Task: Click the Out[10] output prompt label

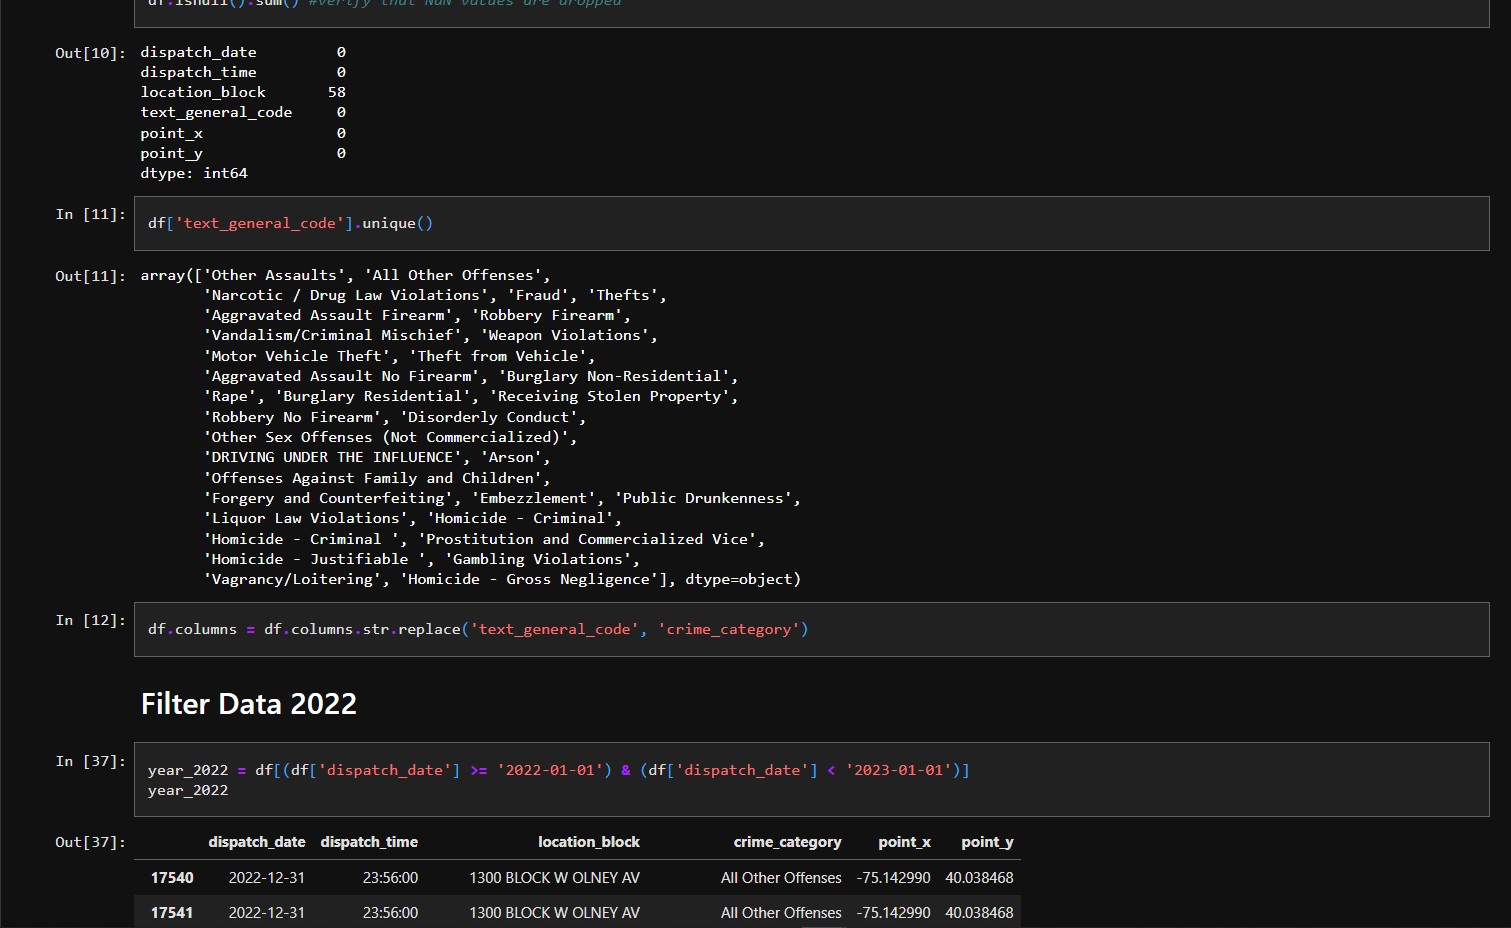Action: coord(90,53)
